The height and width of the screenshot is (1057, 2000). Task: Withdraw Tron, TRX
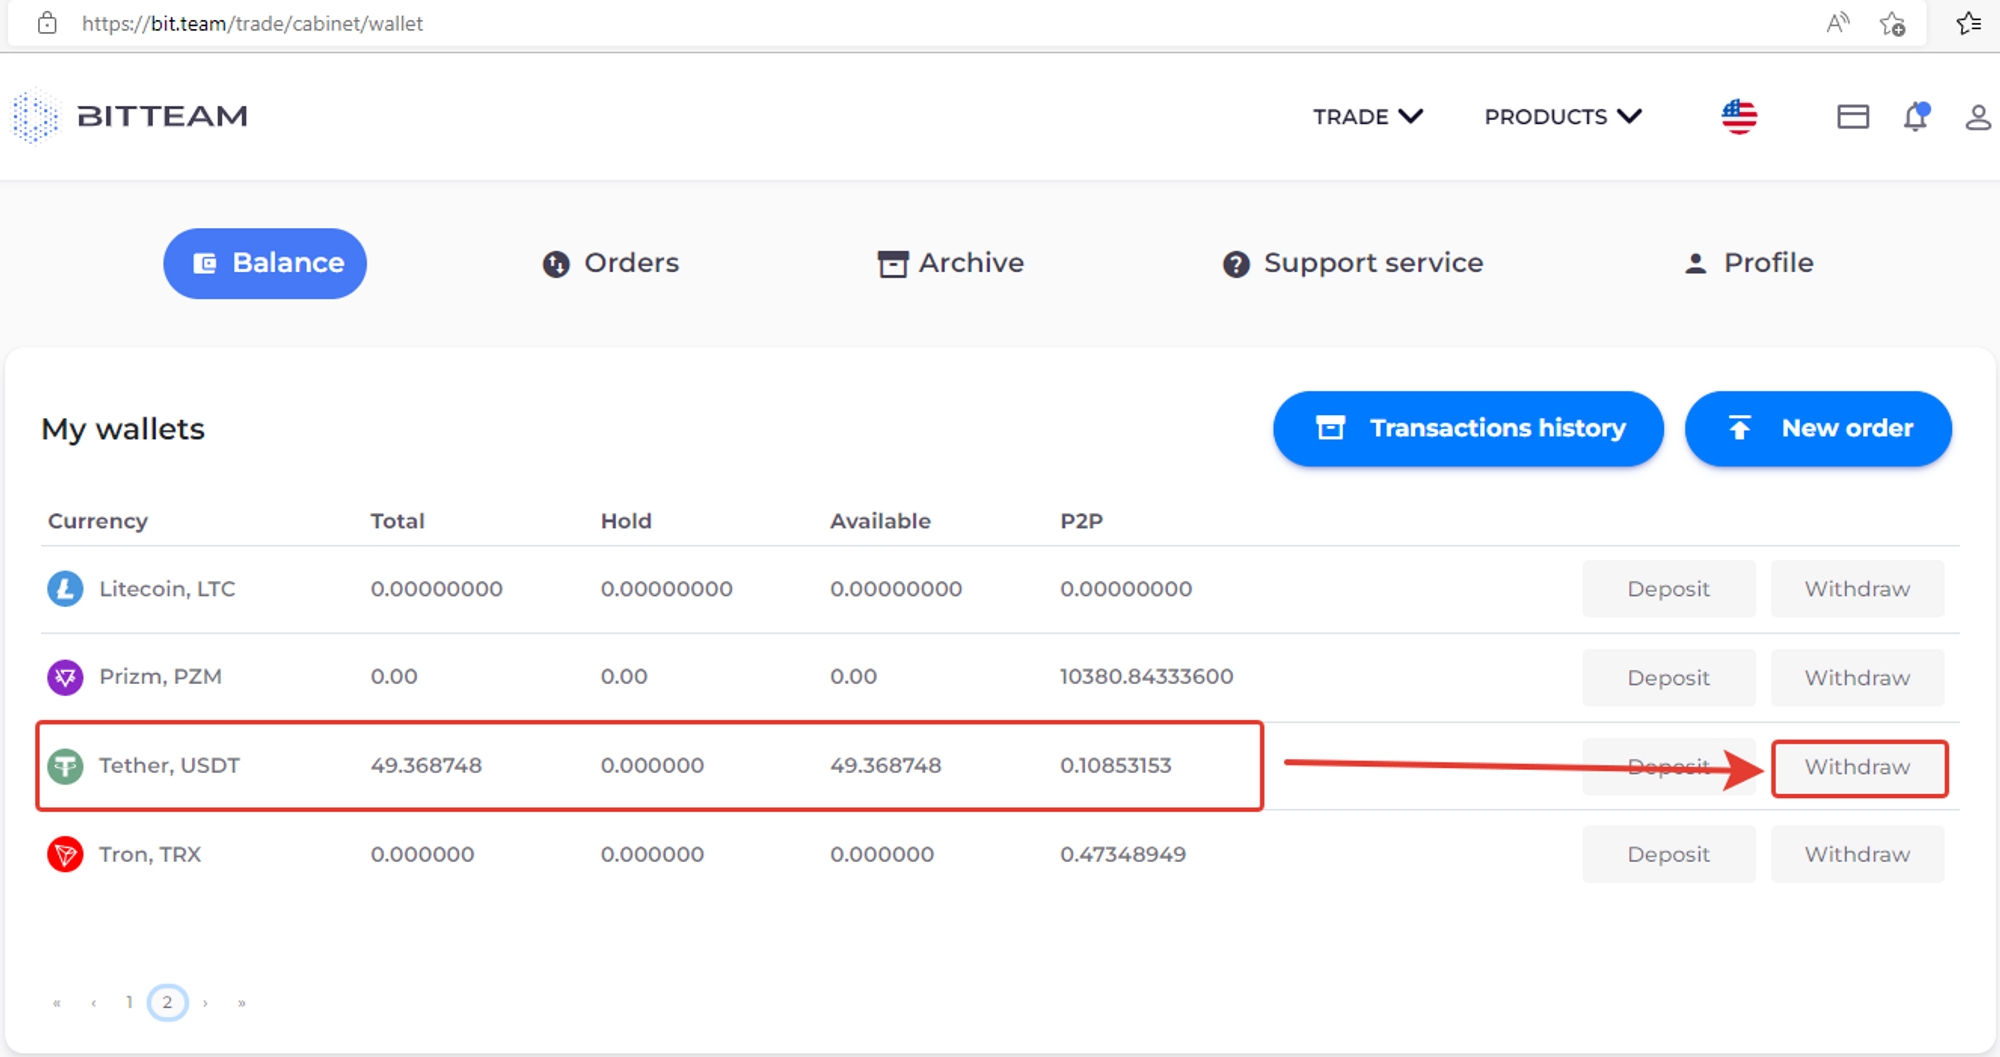[x=1857, y=854]
